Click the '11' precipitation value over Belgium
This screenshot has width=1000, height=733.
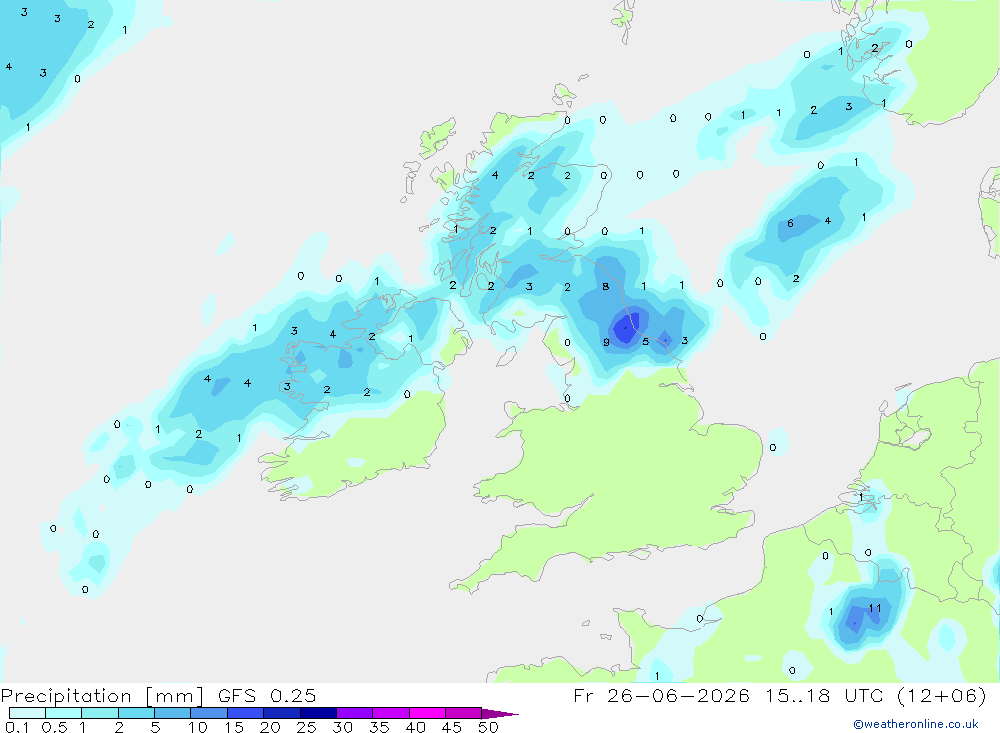(875, 608)
